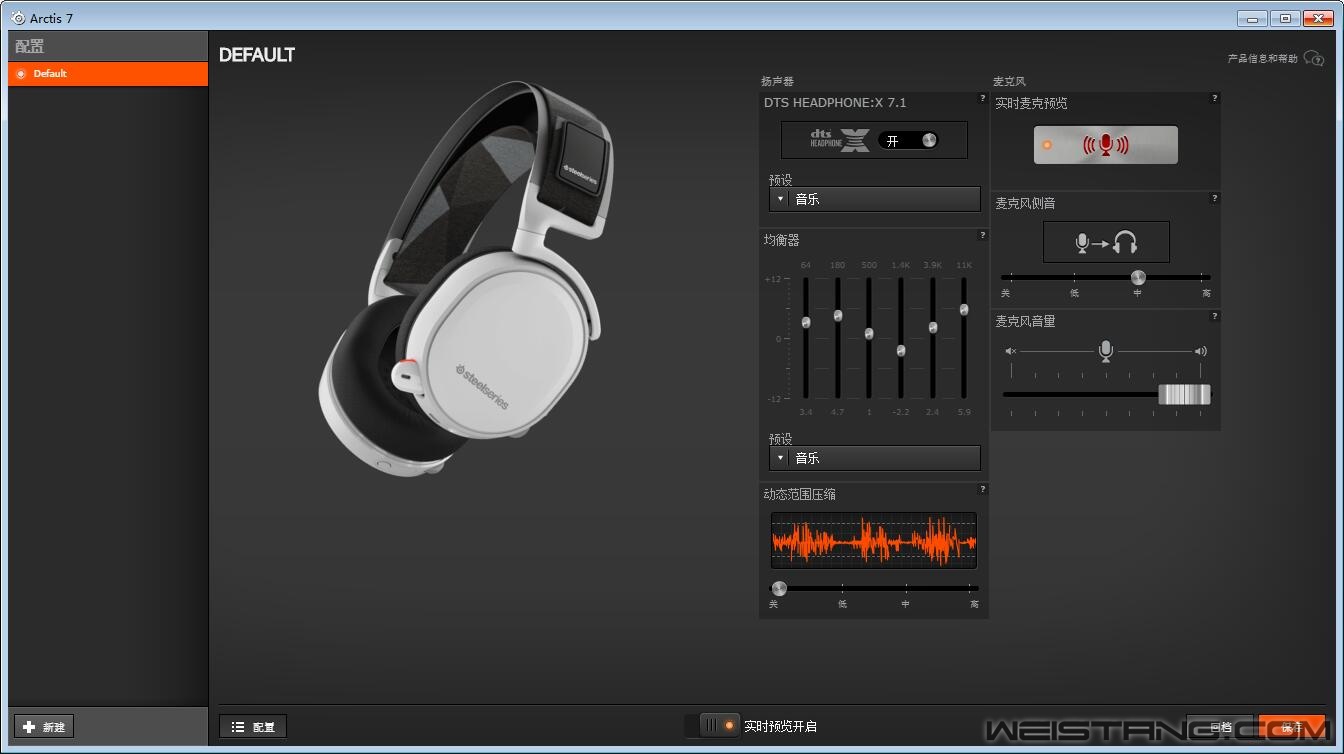This screenshot has height=754, width=1344.
Task: Click the help icon in the 实时麦克预览 panel
Action: pyautogui.click(x=1214, y=98)
